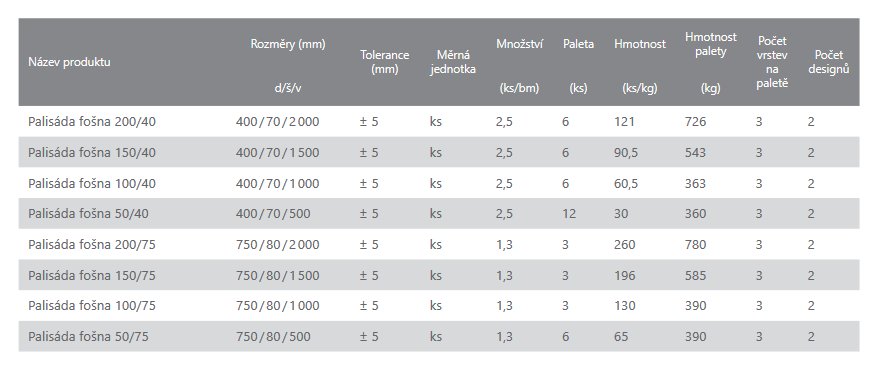The width and height of the screenshot is (877, 367).
Task: Click Palisáda fošna 200/40 row name
Action: tap(92, 121)
